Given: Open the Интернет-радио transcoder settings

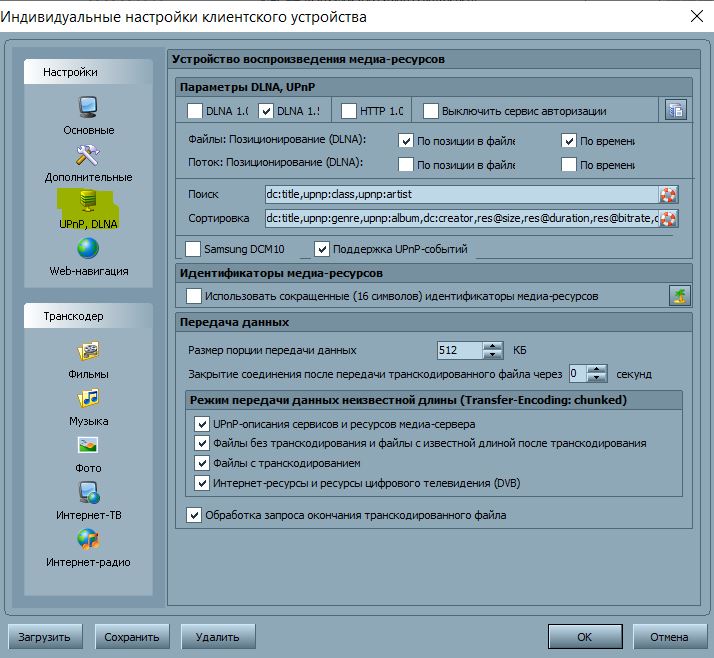Looking at the screenshot, I should click(88, 540).
